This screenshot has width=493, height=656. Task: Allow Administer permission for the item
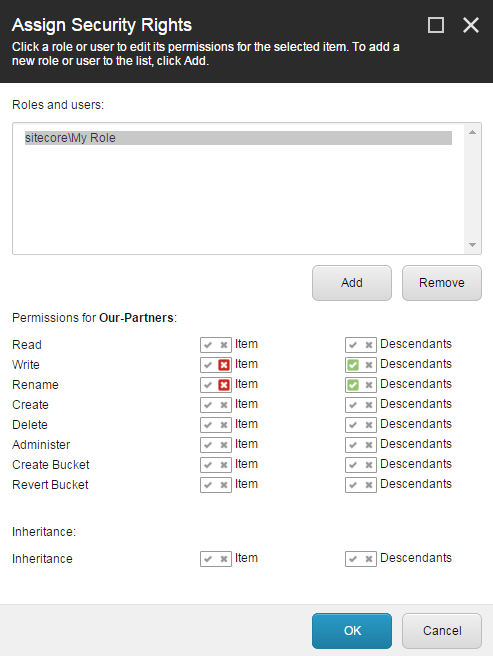(x=208, y=445)
